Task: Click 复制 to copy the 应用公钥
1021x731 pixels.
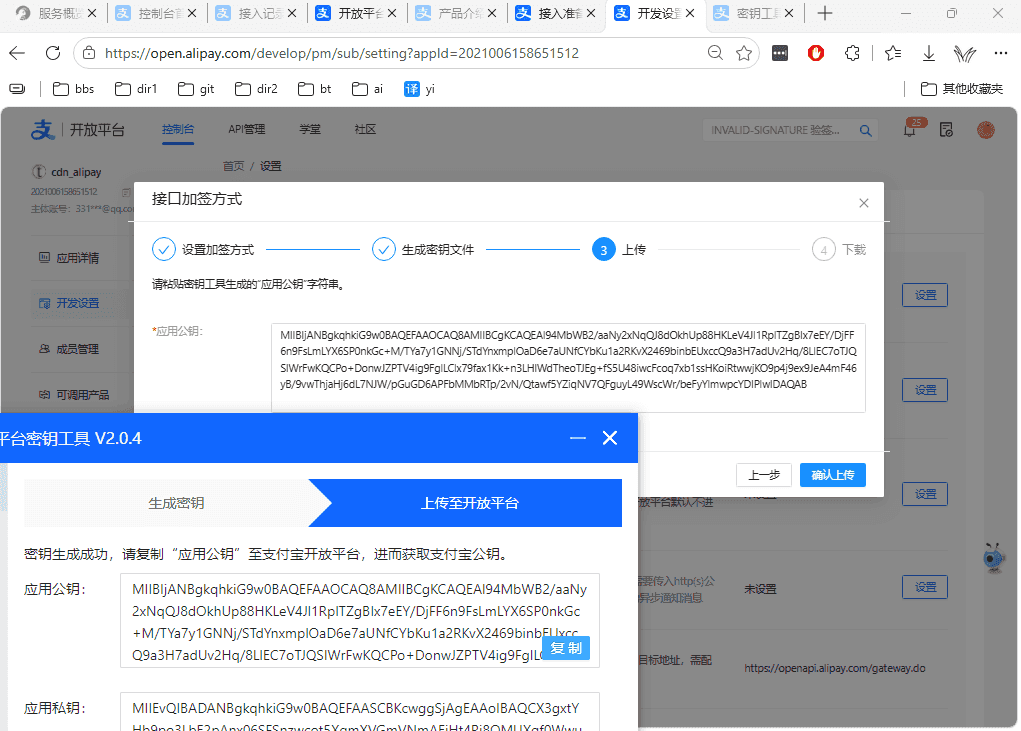Action: click(566, 648)
